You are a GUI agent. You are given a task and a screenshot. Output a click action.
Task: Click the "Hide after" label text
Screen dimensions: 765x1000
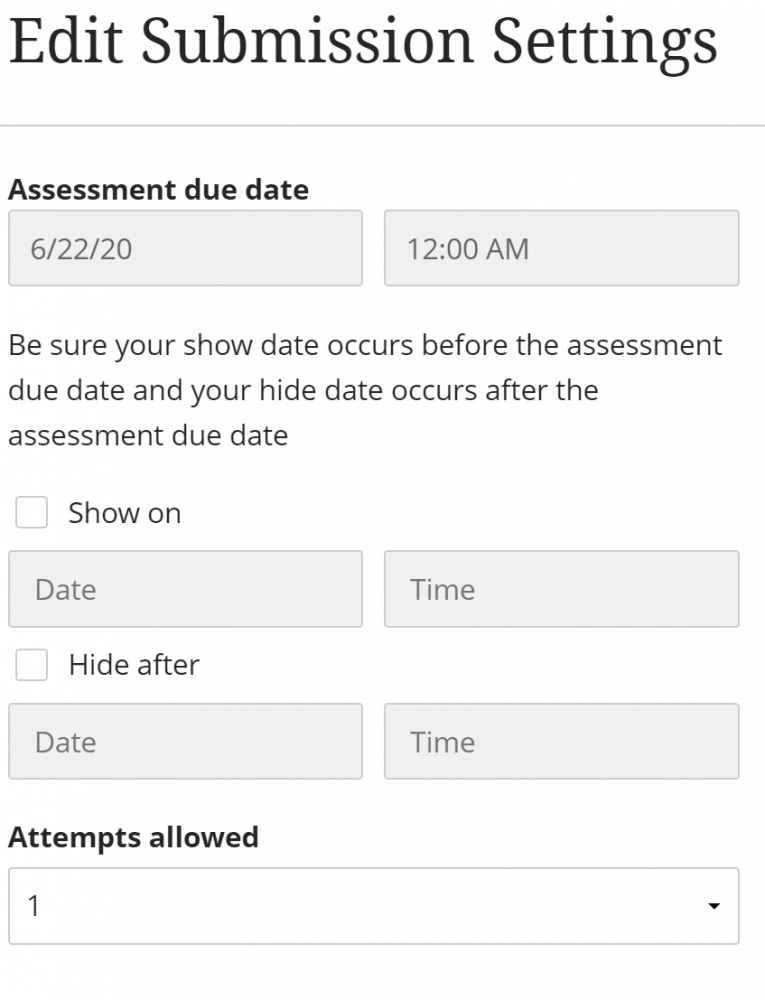(133, 665)
